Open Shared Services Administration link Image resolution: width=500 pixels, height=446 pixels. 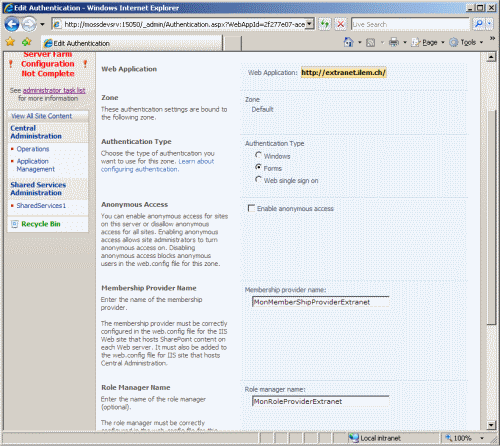[x=38, y=189]
